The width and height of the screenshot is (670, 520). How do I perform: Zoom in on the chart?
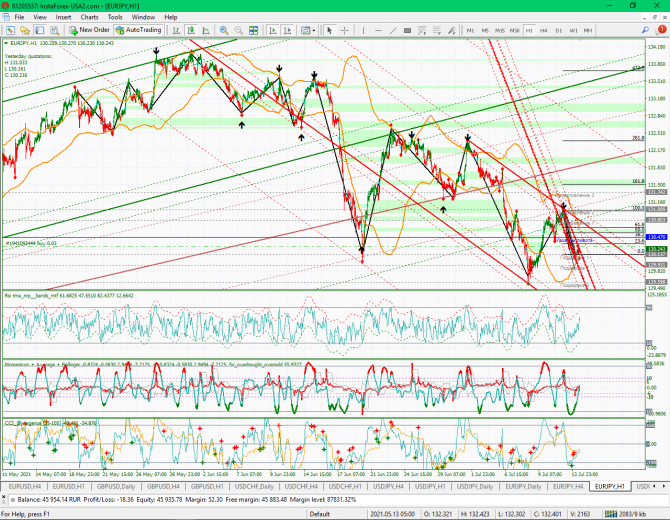click(x=223, y=30)
